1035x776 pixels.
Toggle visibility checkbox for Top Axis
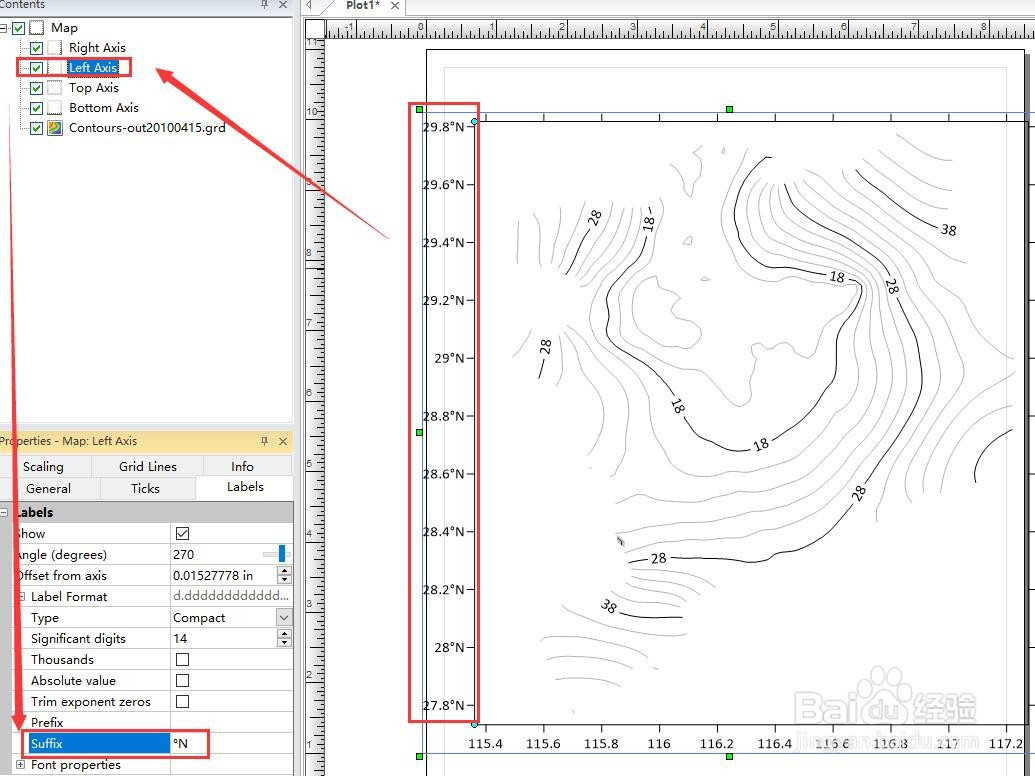(36, 88)
